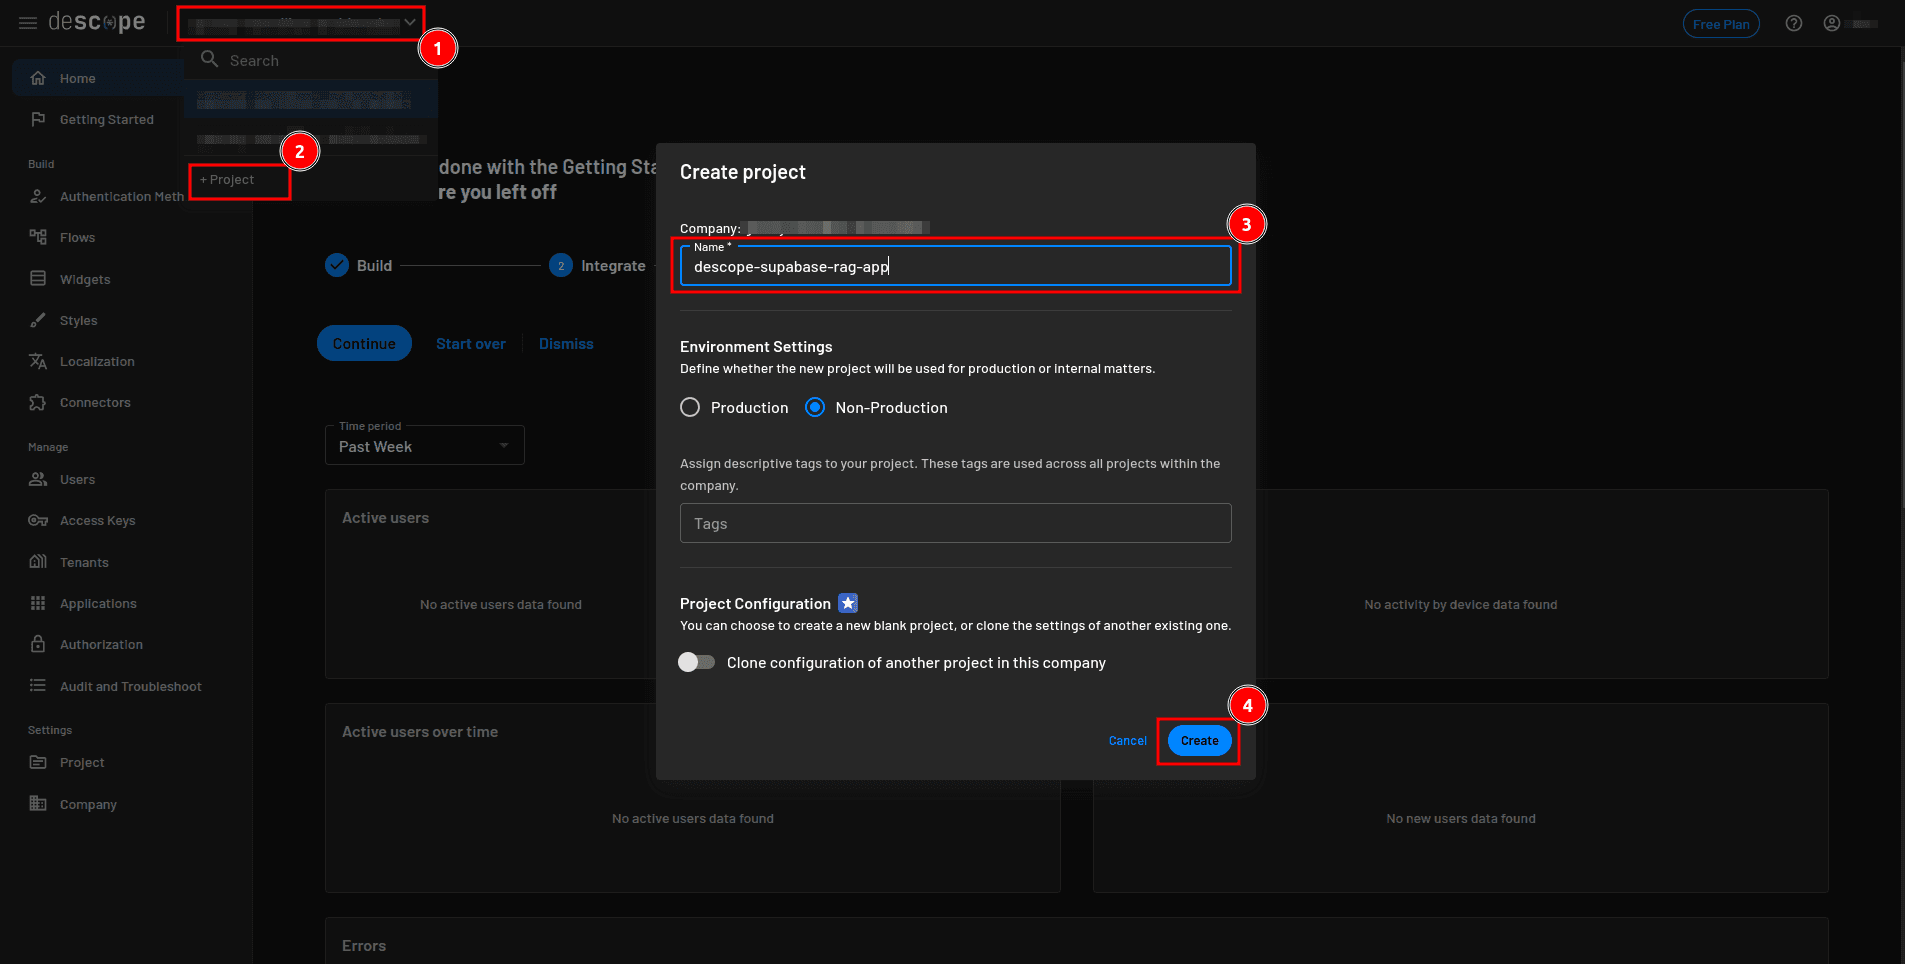This screenshot has height=964, width=1905.
Task: Go to Home in the sidebar
Action: [x=78, y=78]
